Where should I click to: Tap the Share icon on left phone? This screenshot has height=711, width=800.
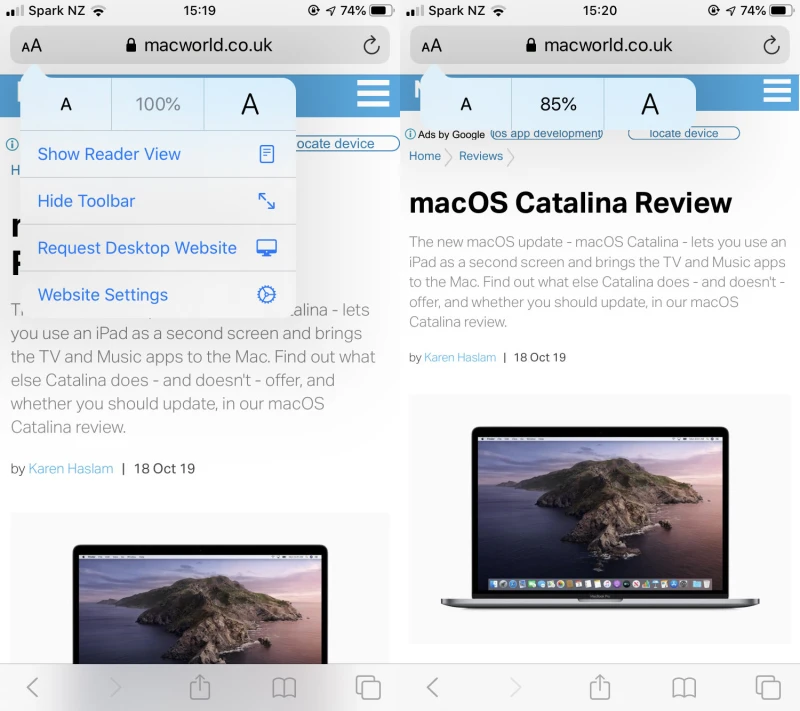pos(200,687)
